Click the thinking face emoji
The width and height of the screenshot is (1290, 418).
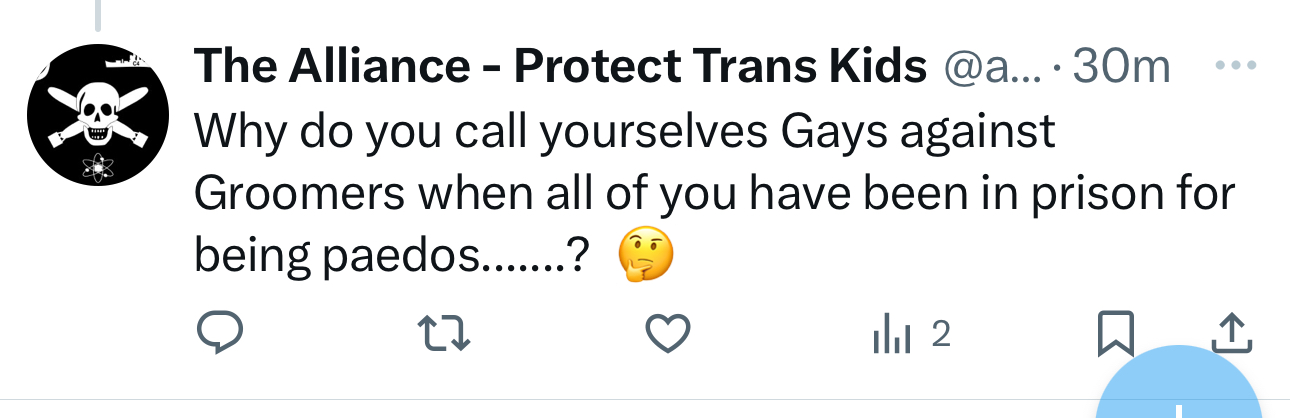(645, 256)
